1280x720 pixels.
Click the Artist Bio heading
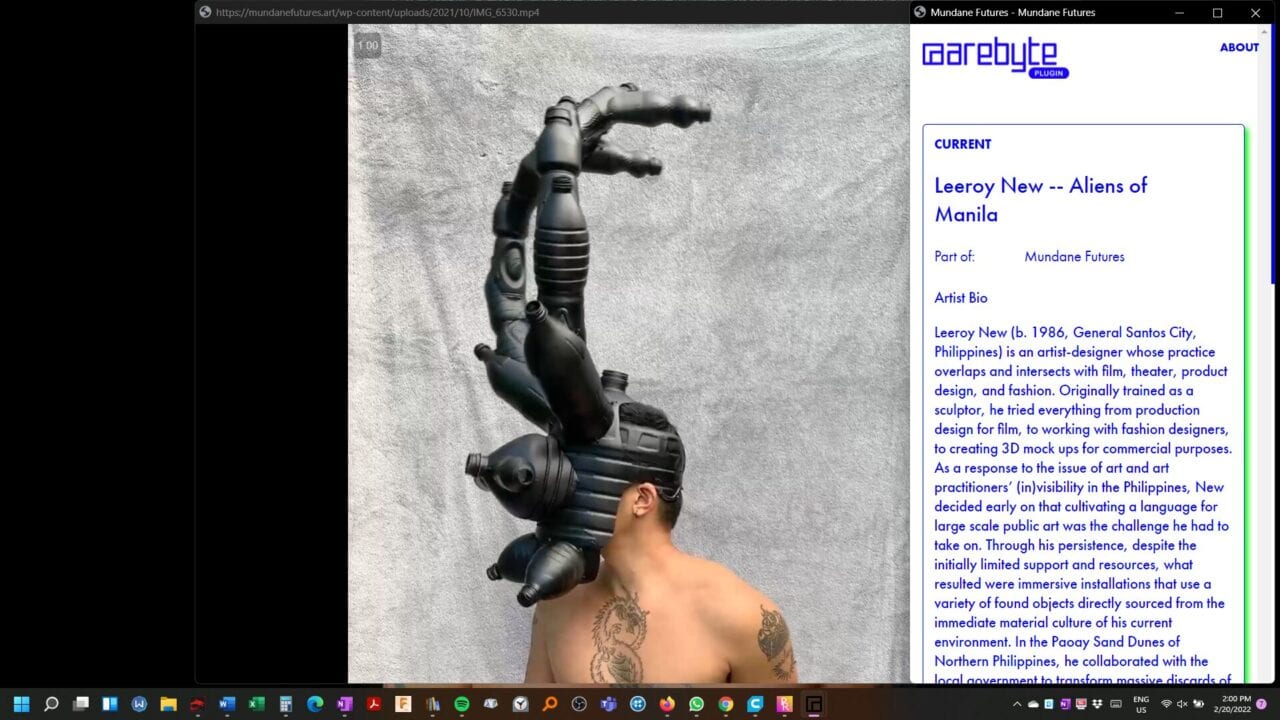[960, 298]
